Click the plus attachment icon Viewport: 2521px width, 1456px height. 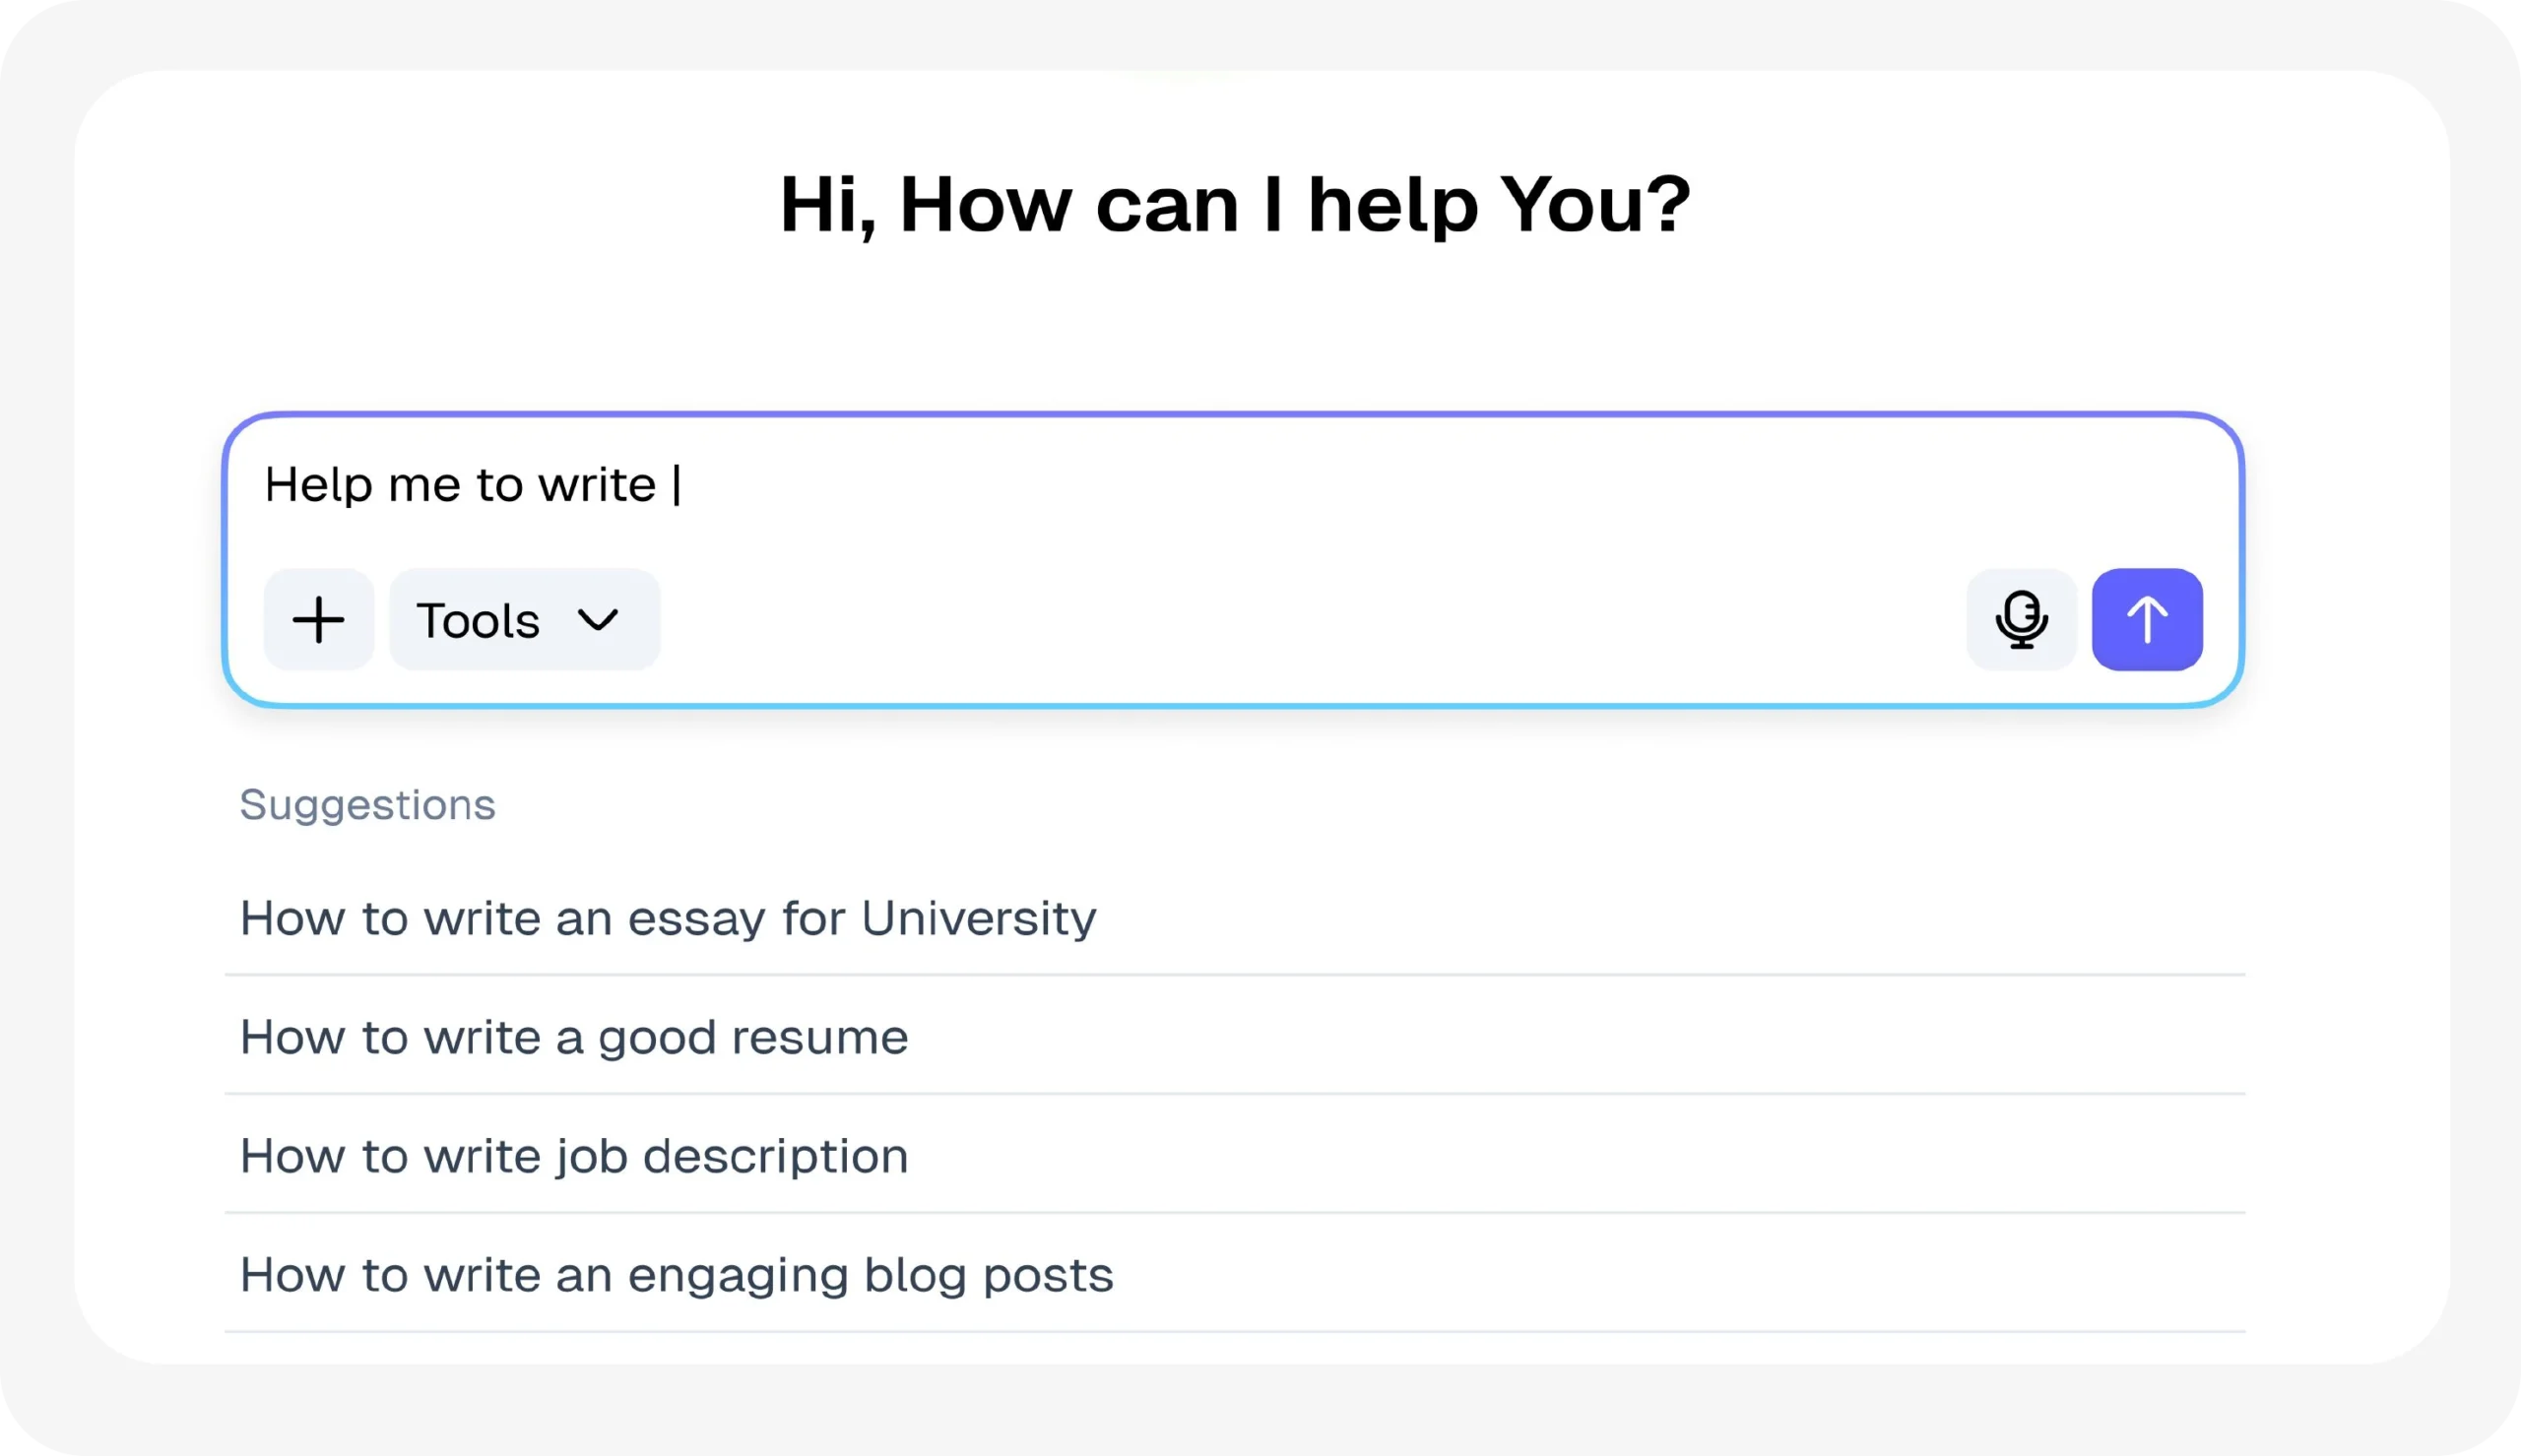(x=318, y=620)
